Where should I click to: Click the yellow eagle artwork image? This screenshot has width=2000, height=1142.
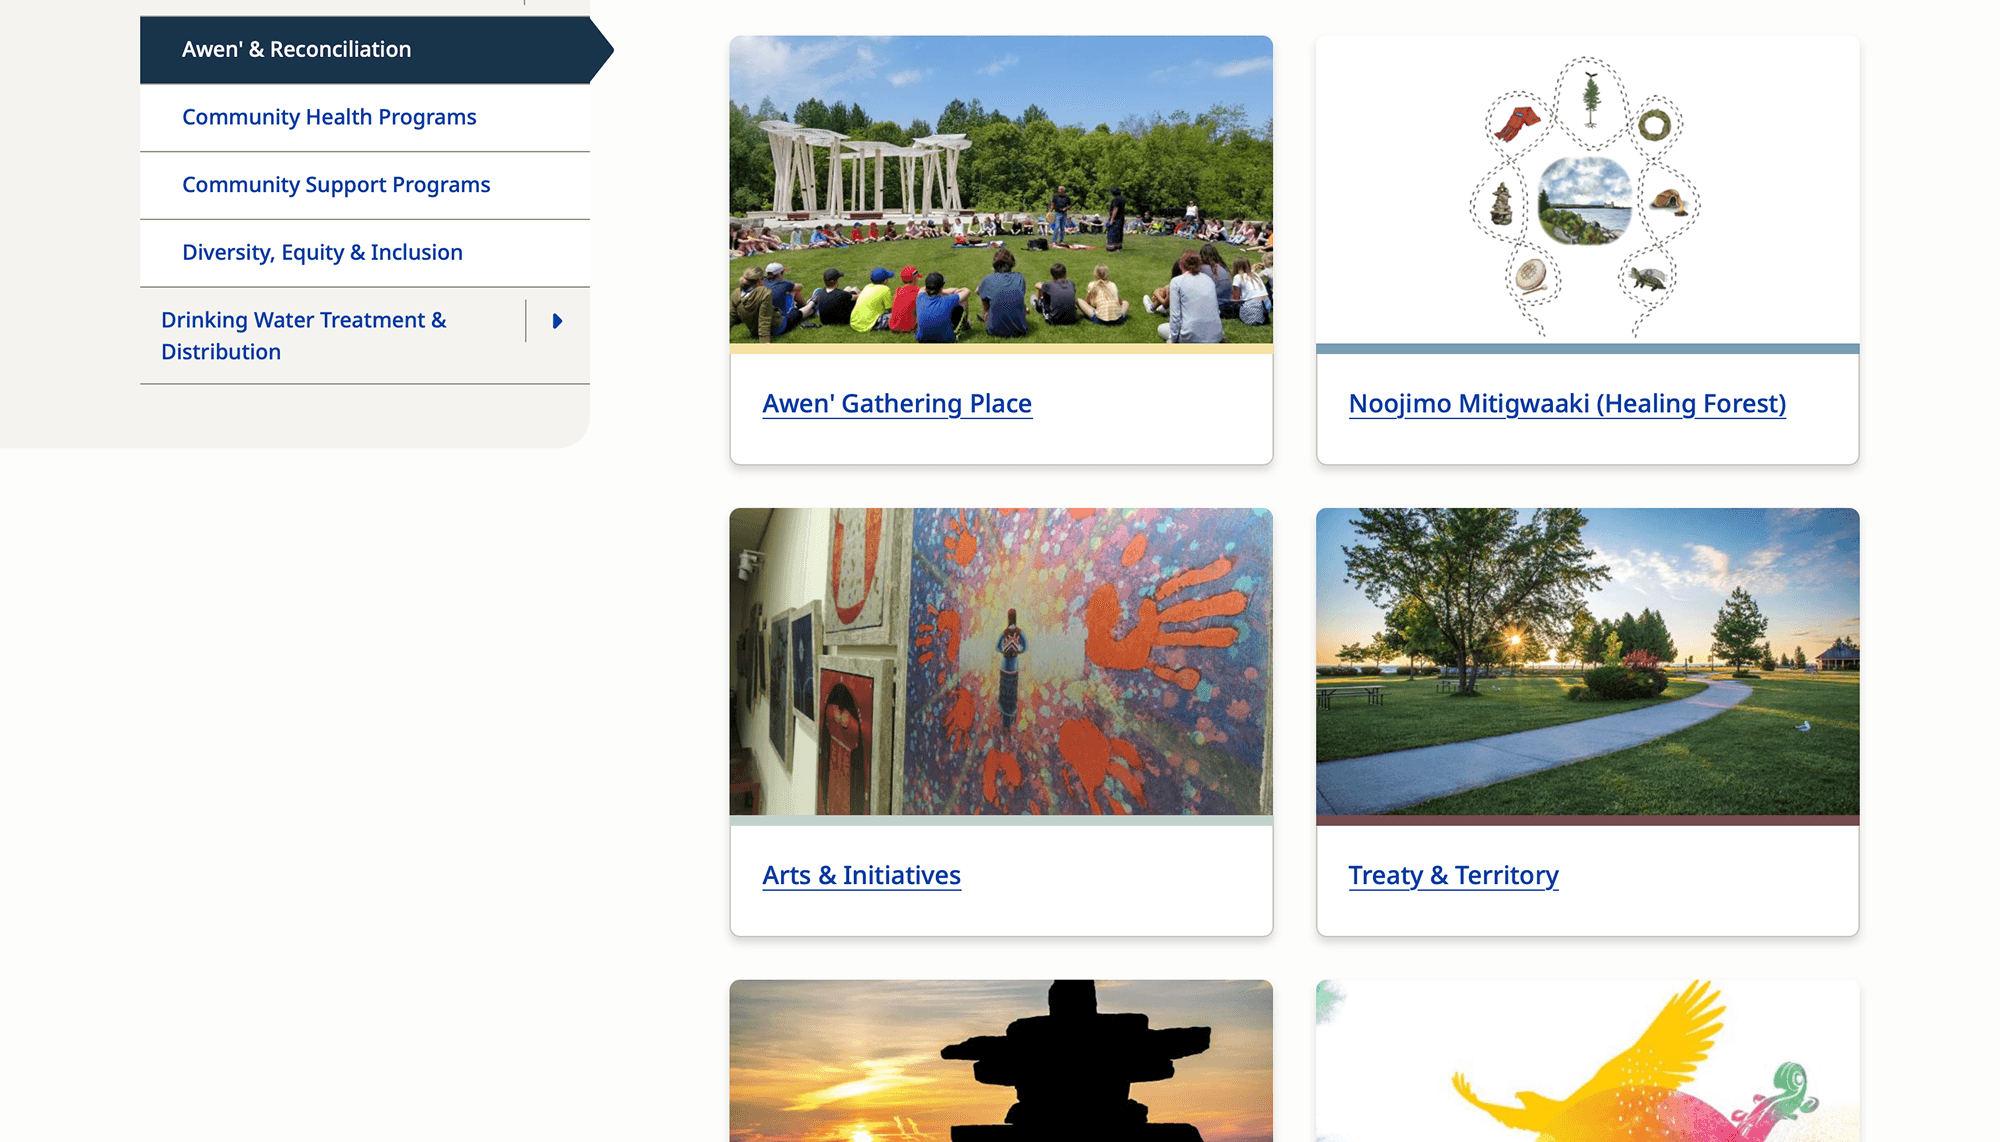[1587, 1061]
